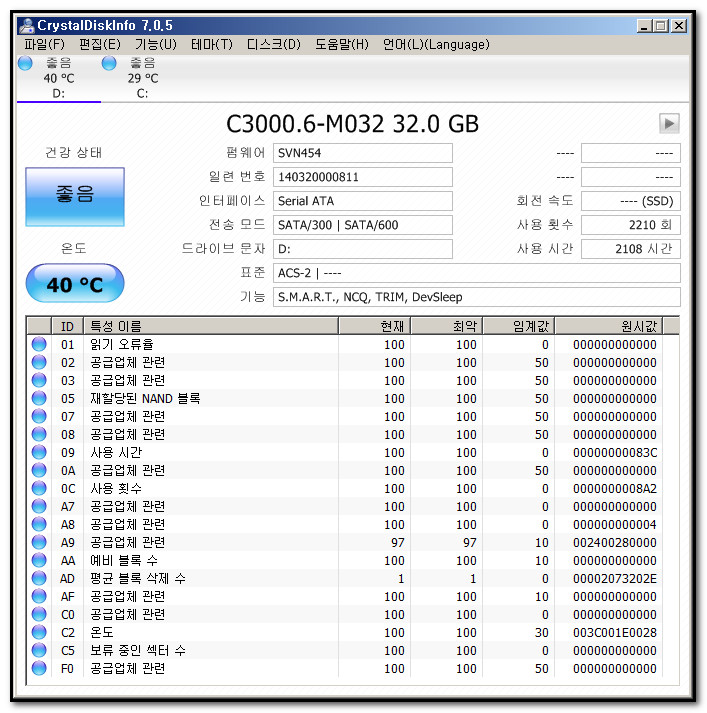This screenshot has height=713, width=707.
Task: Select the 읽기 오류율 attribute name
Action: [x=121, y=344]
